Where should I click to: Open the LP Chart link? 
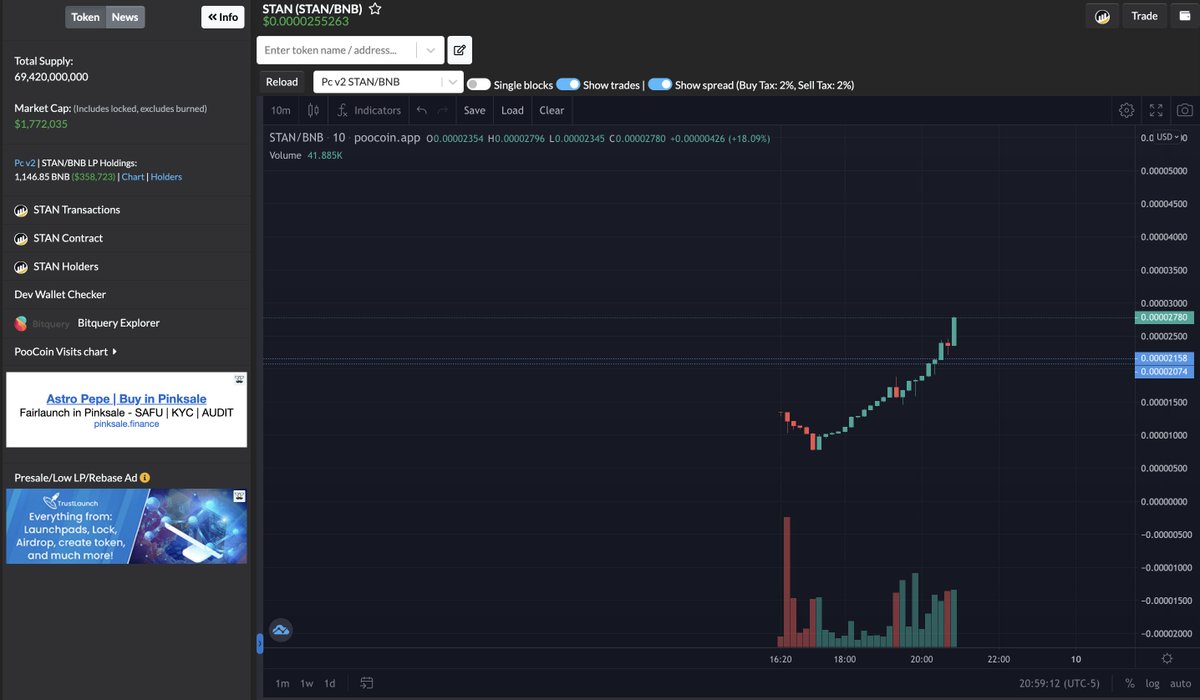[133, 177]
